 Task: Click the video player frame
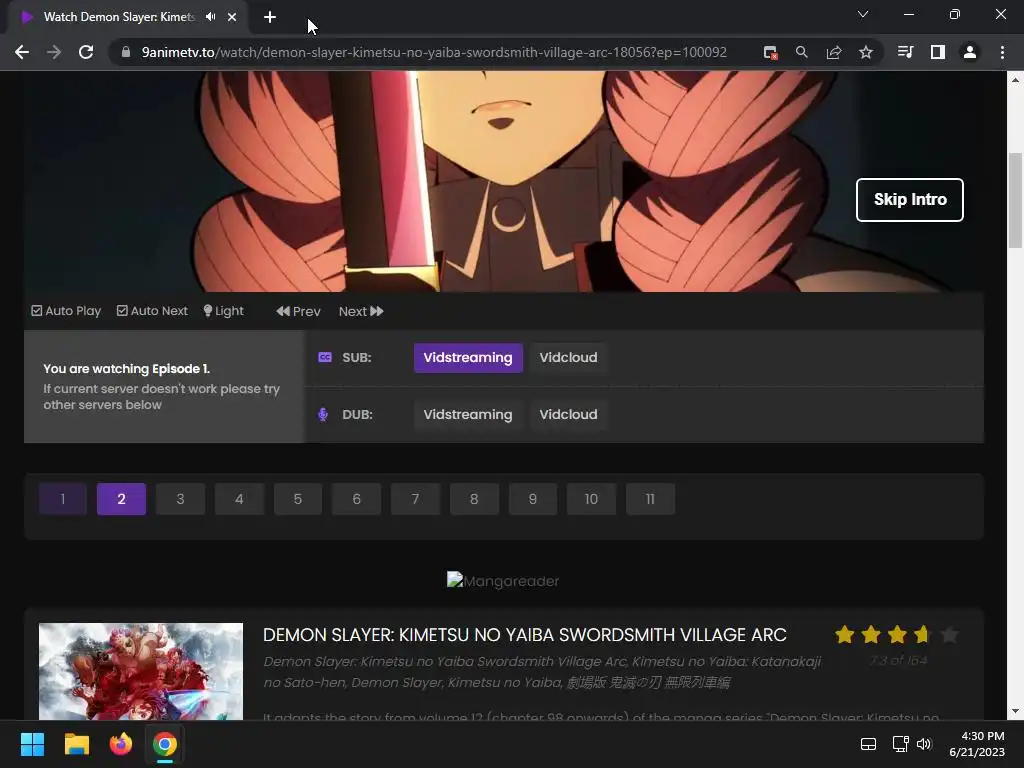click(504, 181)
